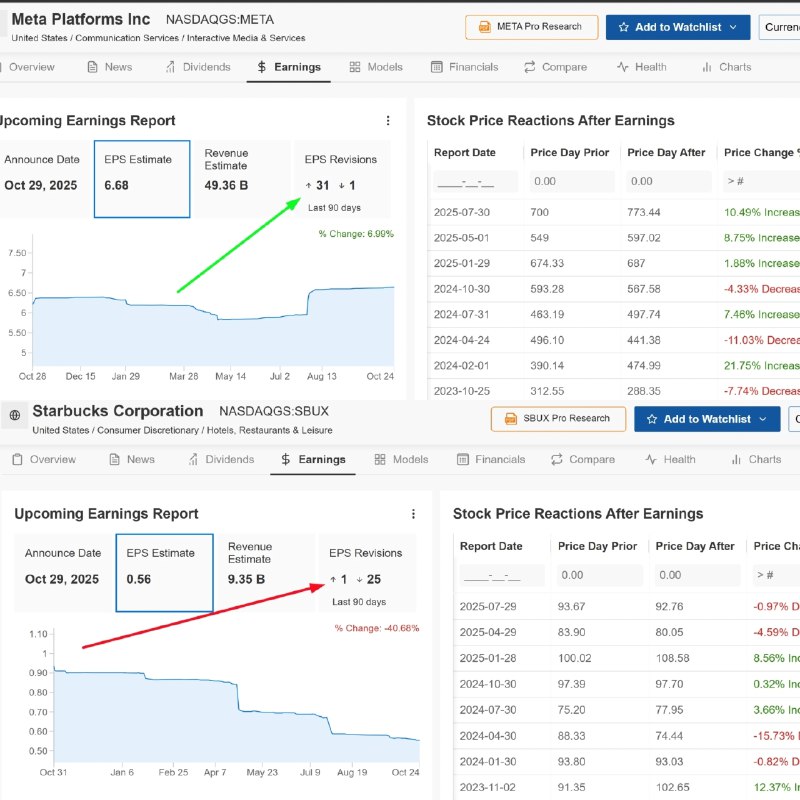Open three-dot menu in Meta Upcoming Earnings Report
Viewport: 800px width, 800px height.
[x=388, y=121]
